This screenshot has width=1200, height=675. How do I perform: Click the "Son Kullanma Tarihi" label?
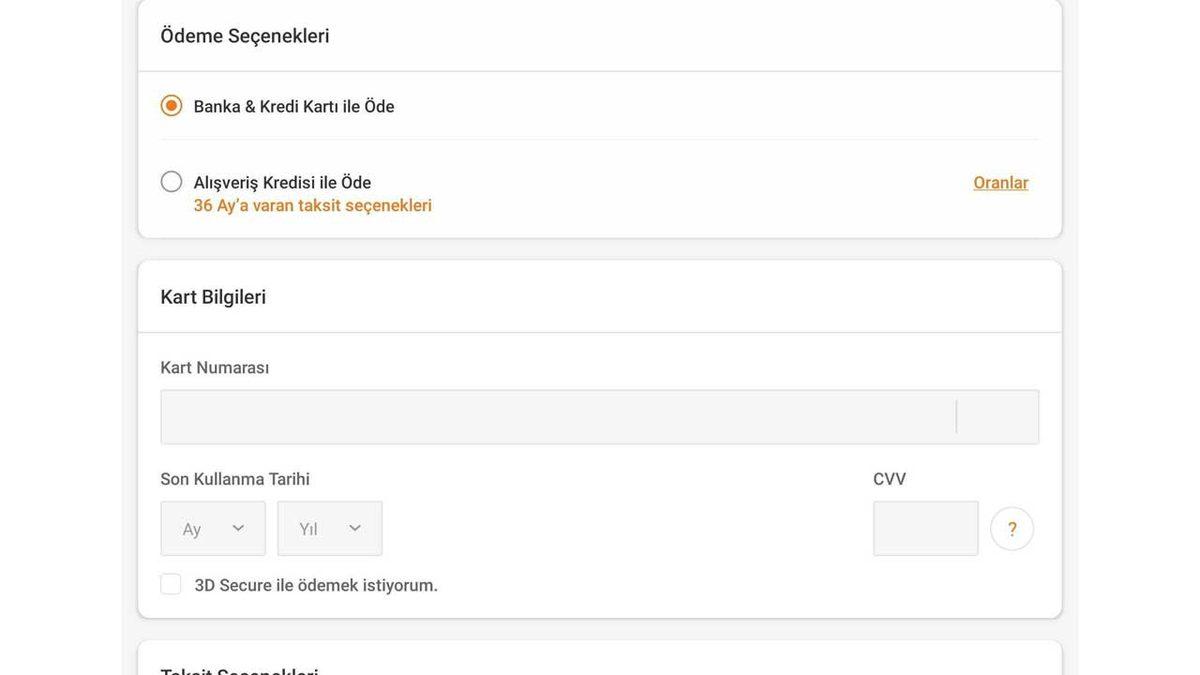pos(234,478)
